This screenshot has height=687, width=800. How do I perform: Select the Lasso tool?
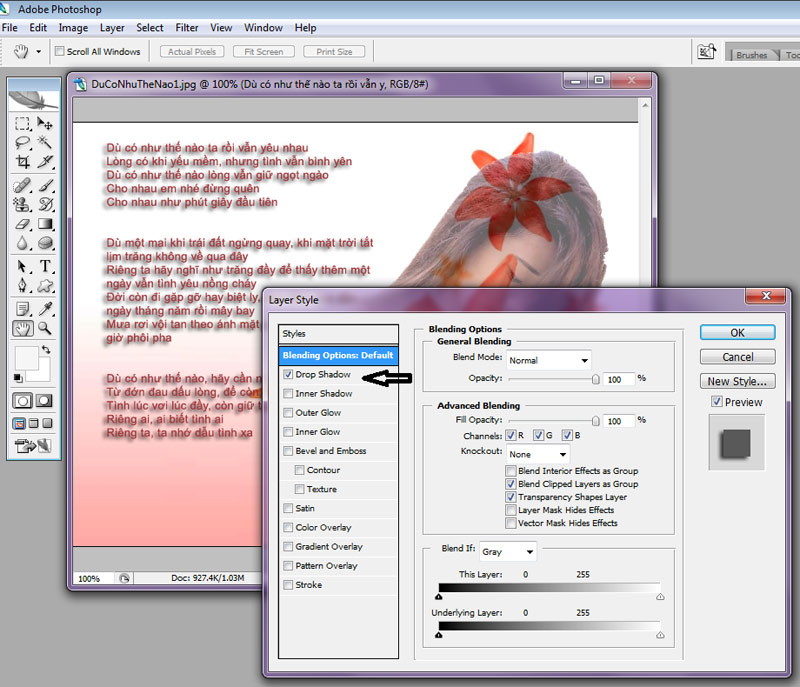pos(22,144)
